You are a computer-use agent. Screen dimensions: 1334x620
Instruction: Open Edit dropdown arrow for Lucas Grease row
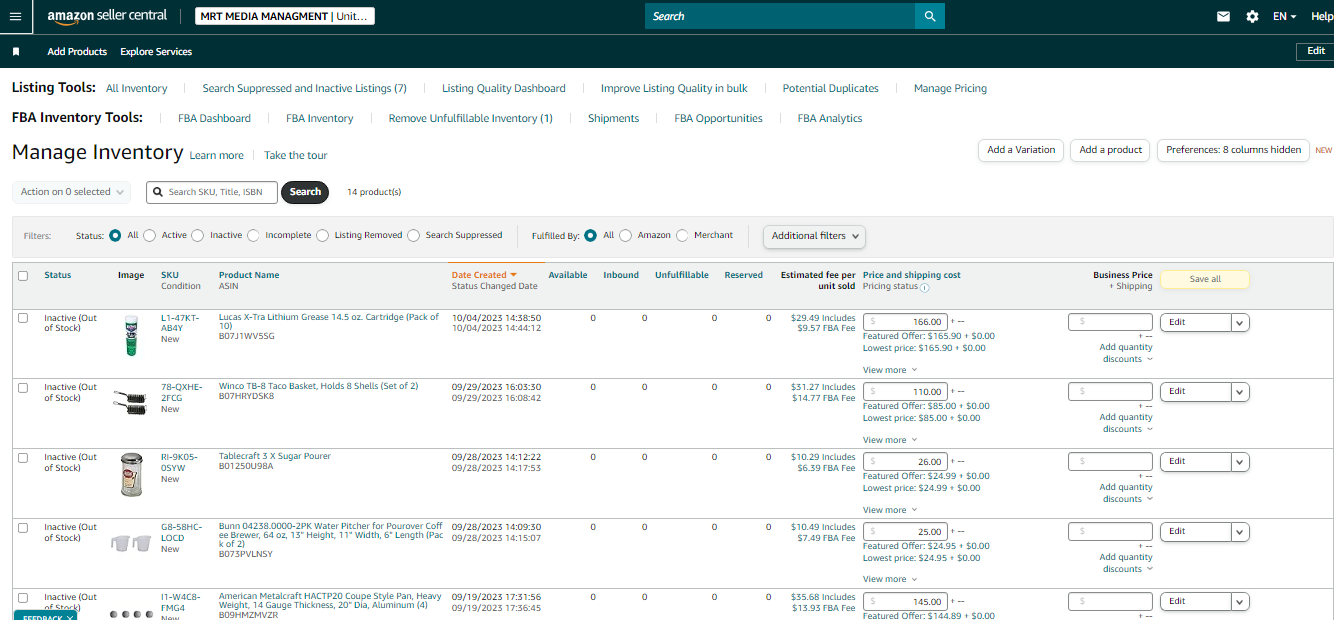pos(1240,322)
